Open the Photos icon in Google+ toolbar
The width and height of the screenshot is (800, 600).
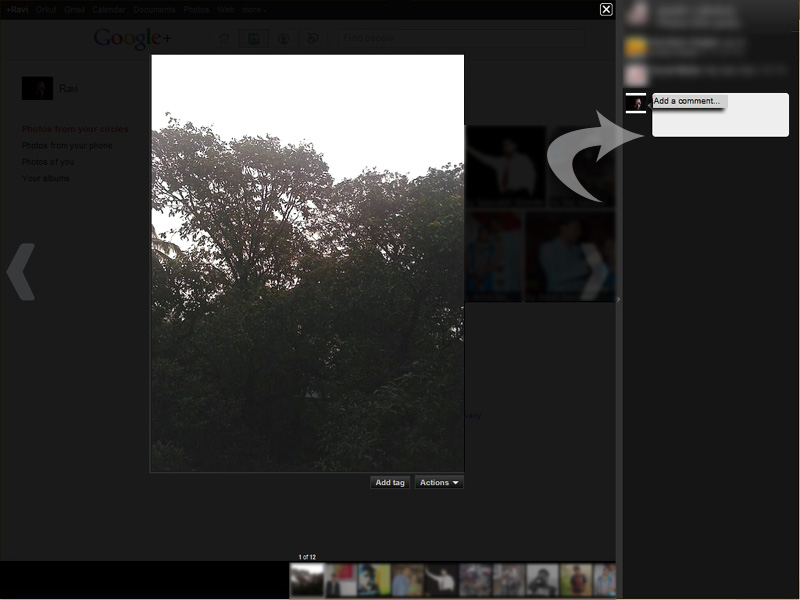[x=254, y=39]
